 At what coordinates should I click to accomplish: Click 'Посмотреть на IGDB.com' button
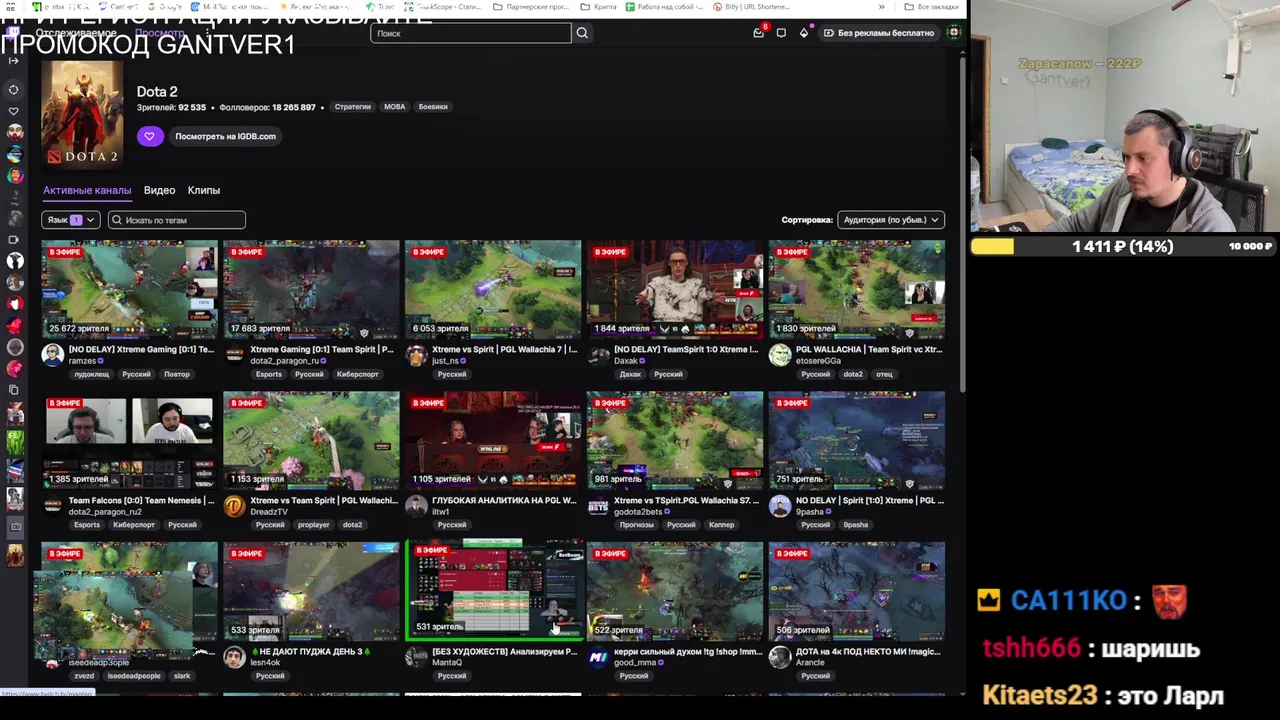(225, 136)
